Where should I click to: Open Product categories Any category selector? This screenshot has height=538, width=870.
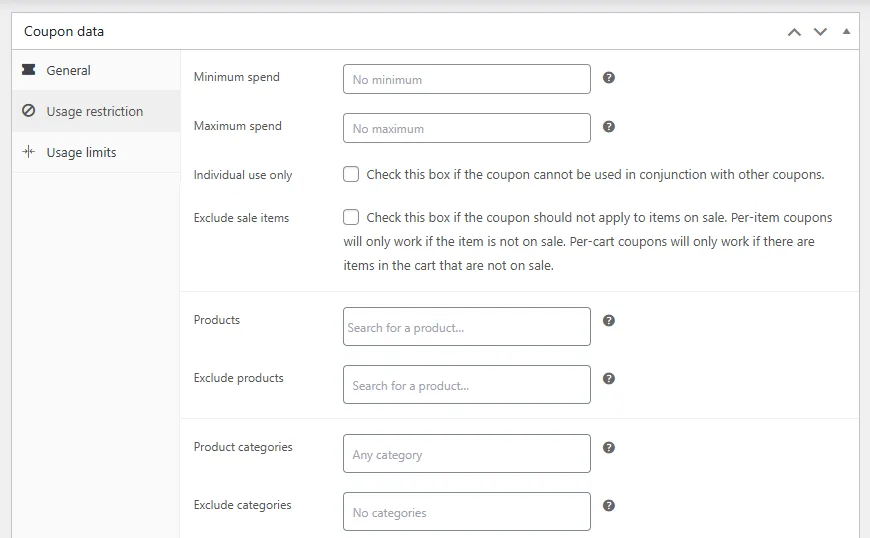click(467, 454)
